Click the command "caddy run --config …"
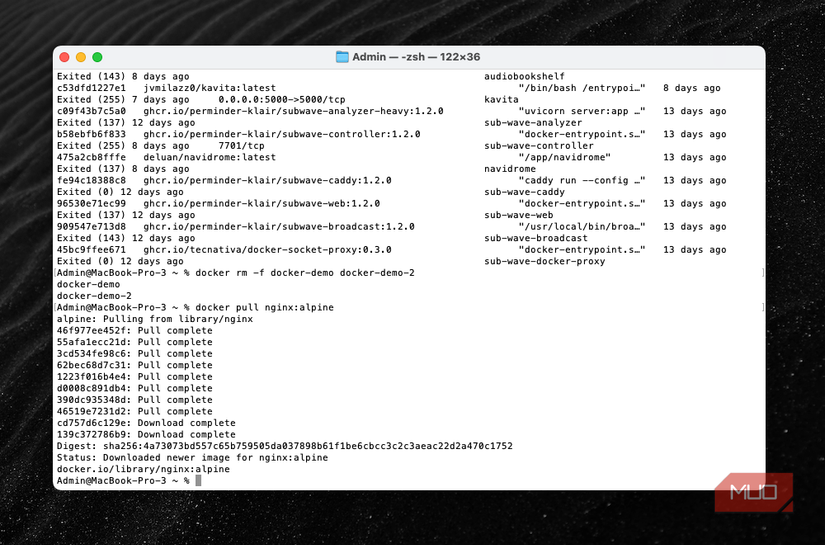 (x=582, y=180)
